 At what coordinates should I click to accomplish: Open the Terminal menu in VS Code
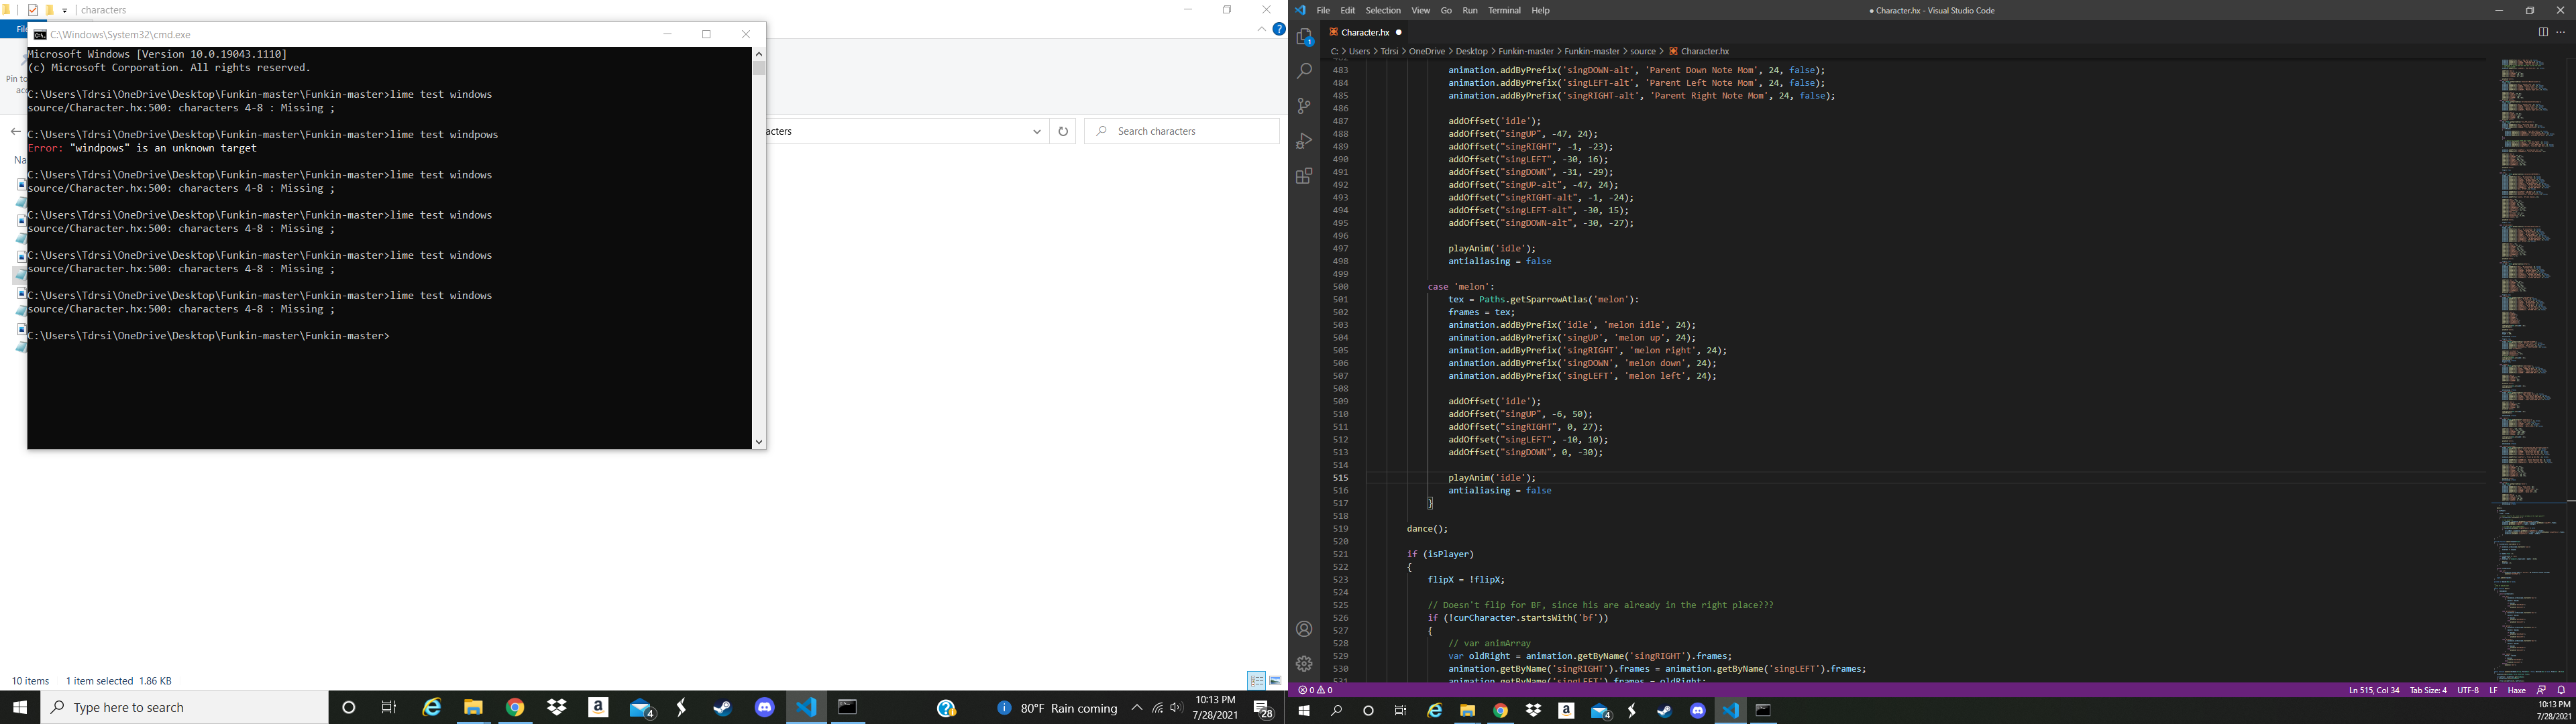click(x=1504, y=11)
